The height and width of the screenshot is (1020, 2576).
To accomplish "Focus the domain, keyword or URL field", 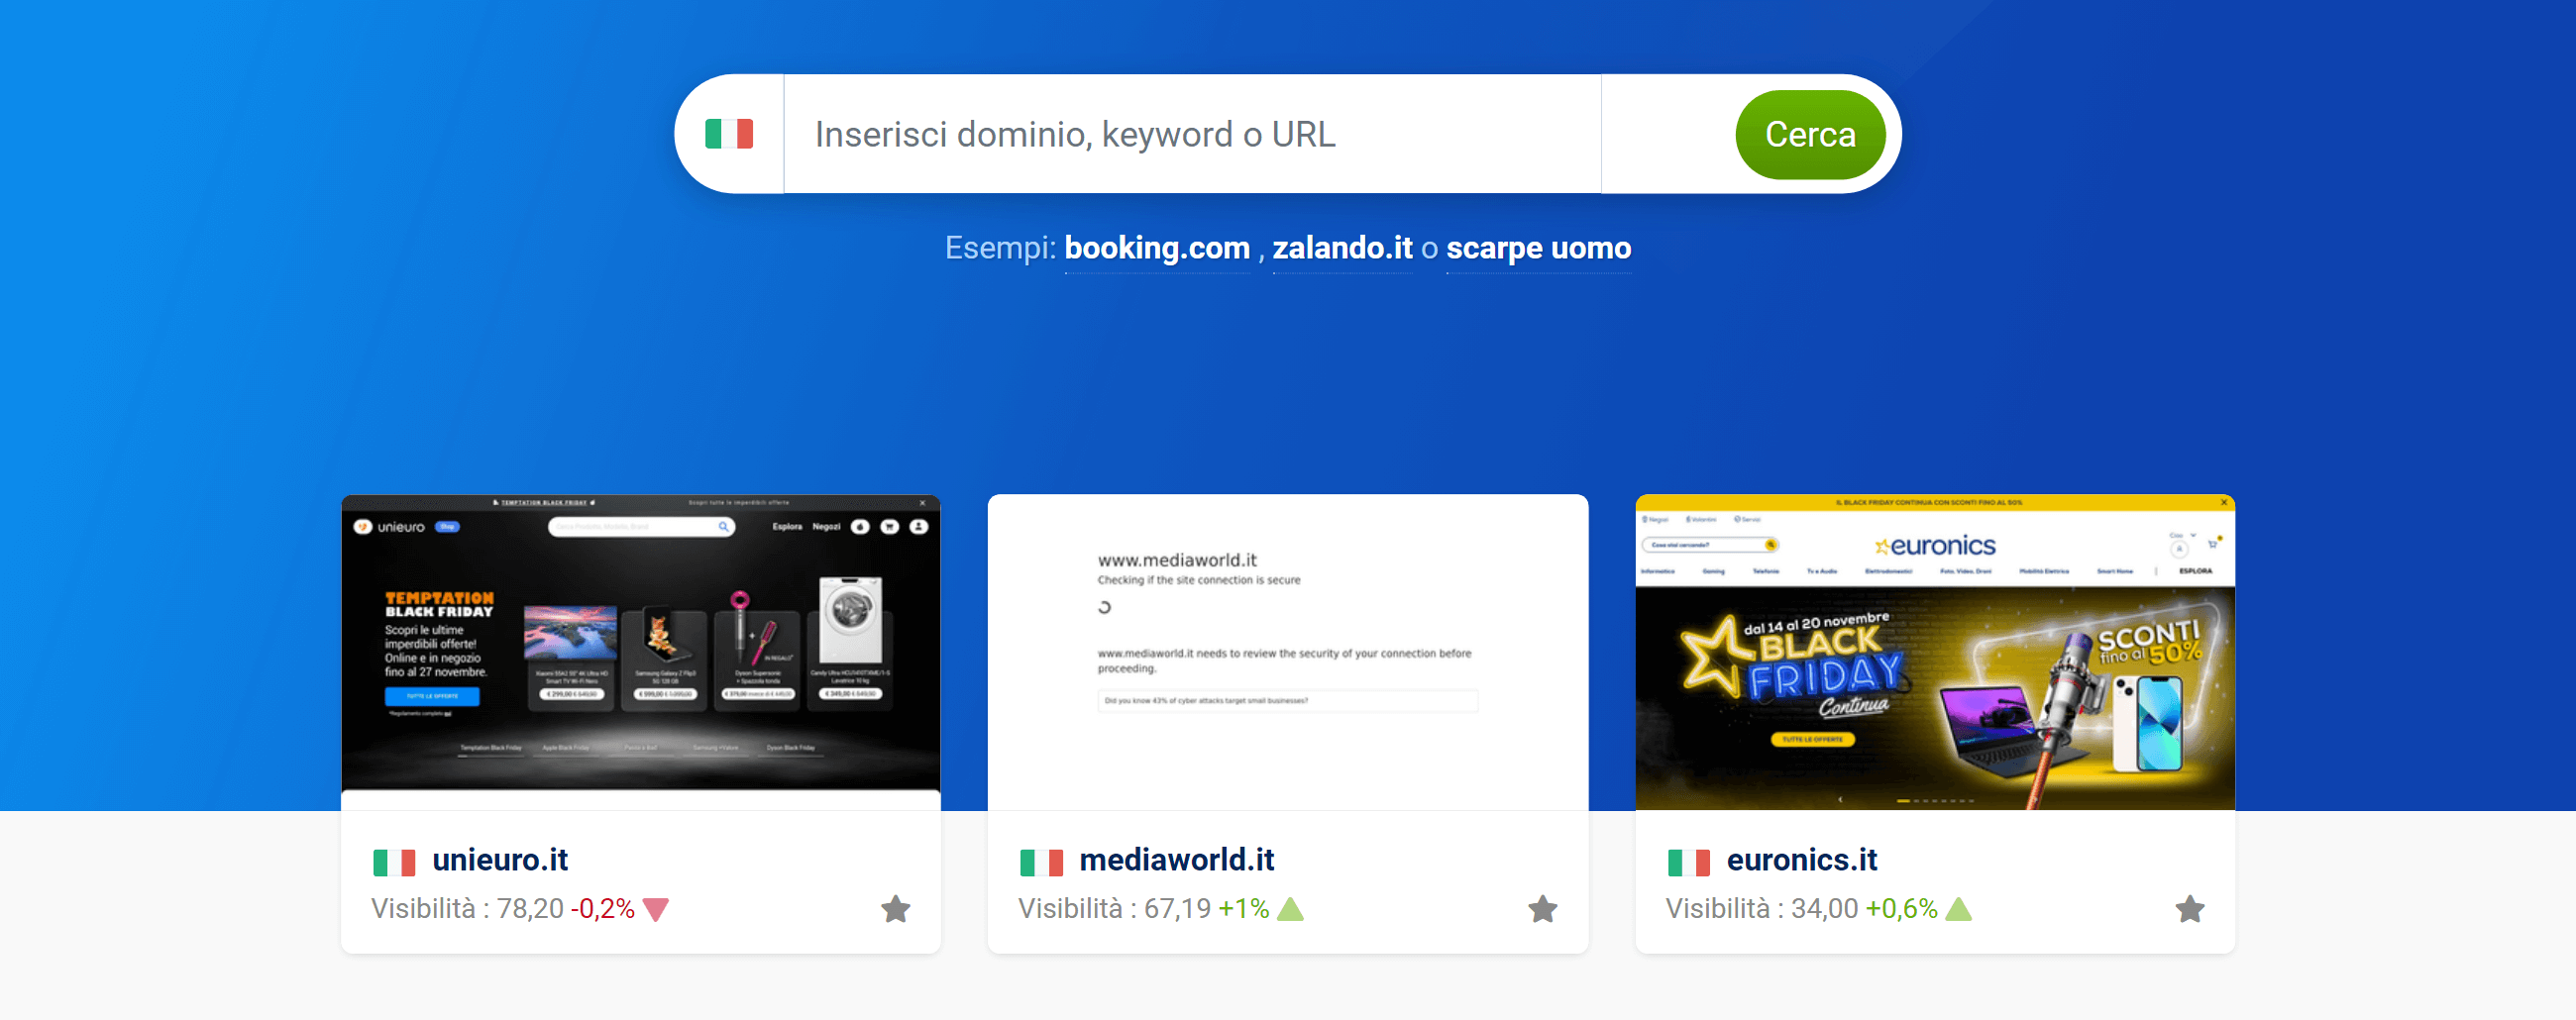I will pyautogui.click(x=1192, y=134).
